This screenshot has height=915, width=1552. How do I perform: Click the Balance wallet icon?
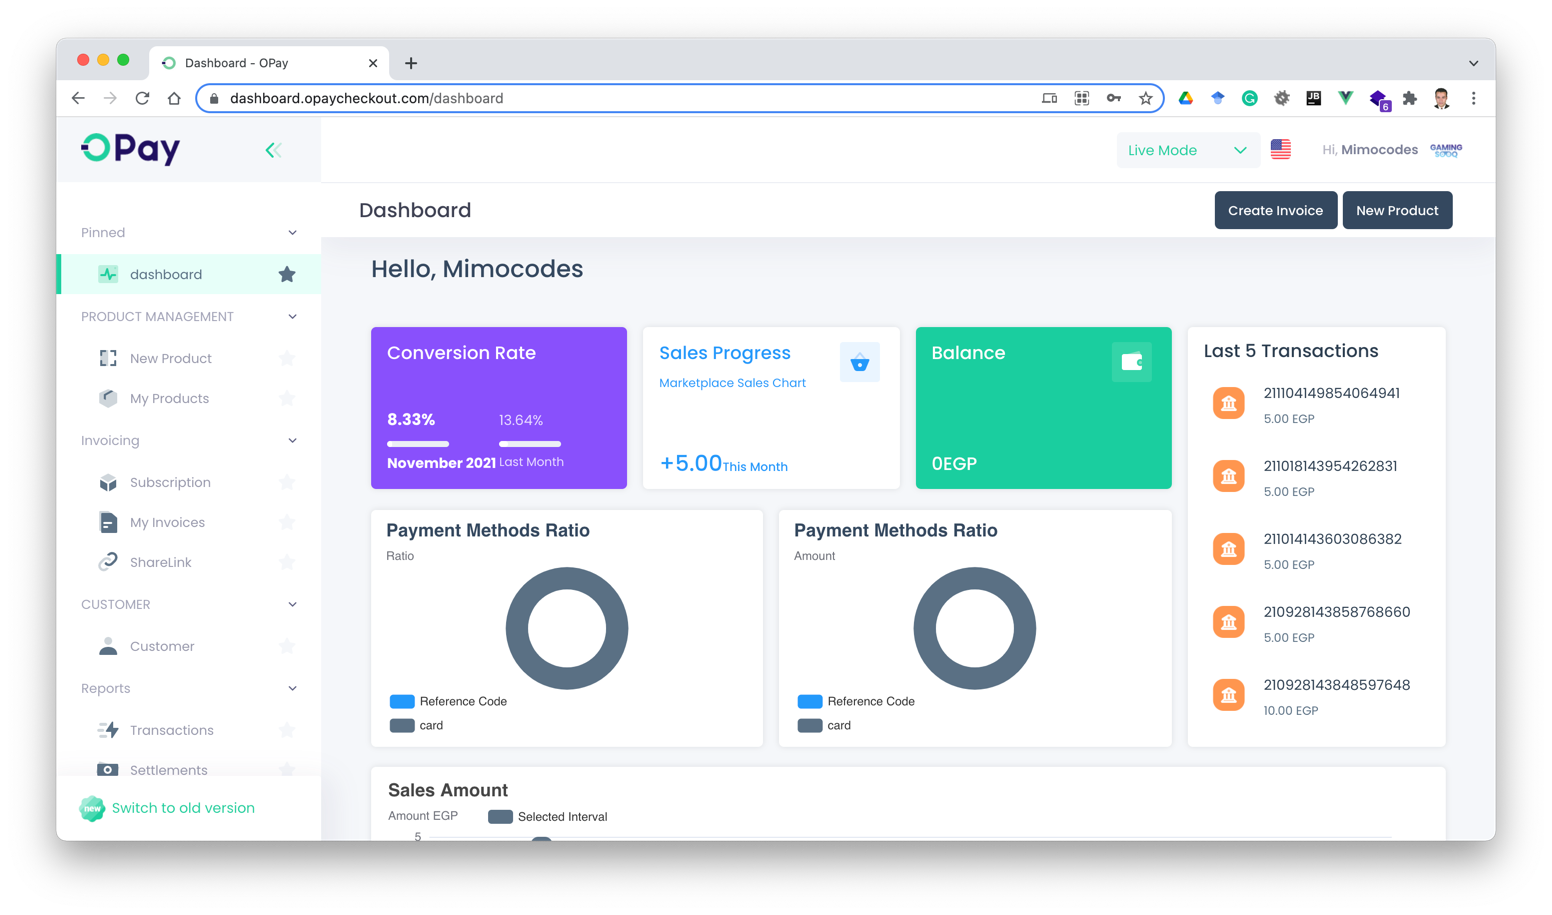(1132, 362)
